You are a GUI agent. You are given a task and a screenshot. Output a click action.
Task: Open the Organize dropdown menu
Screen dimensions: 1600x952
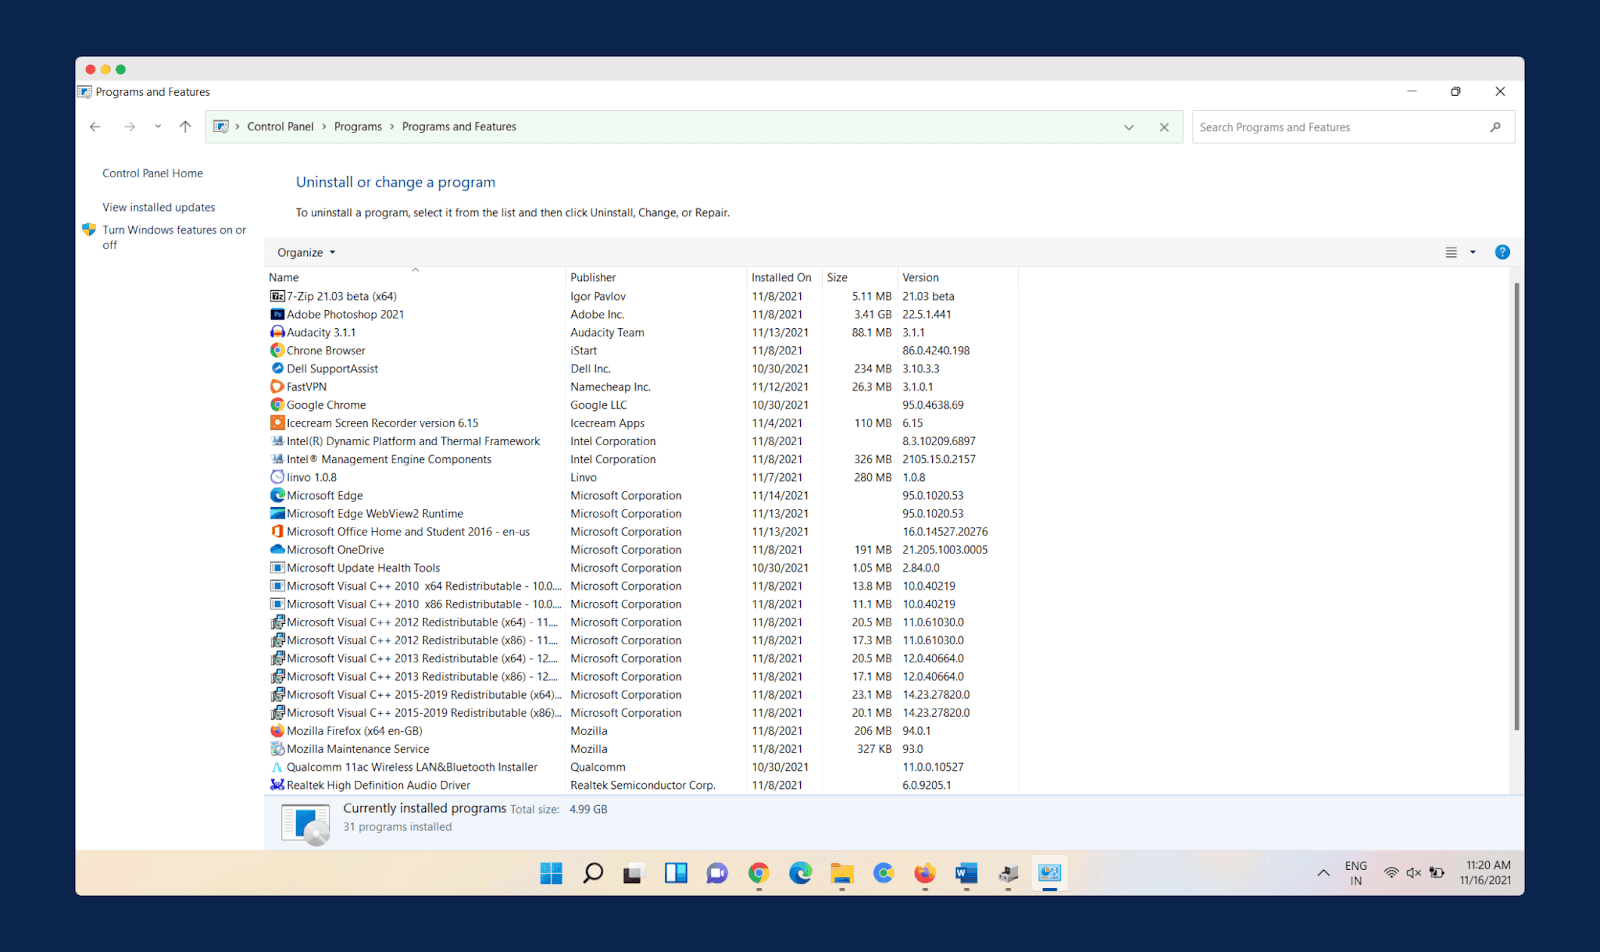tap(306, 253)
